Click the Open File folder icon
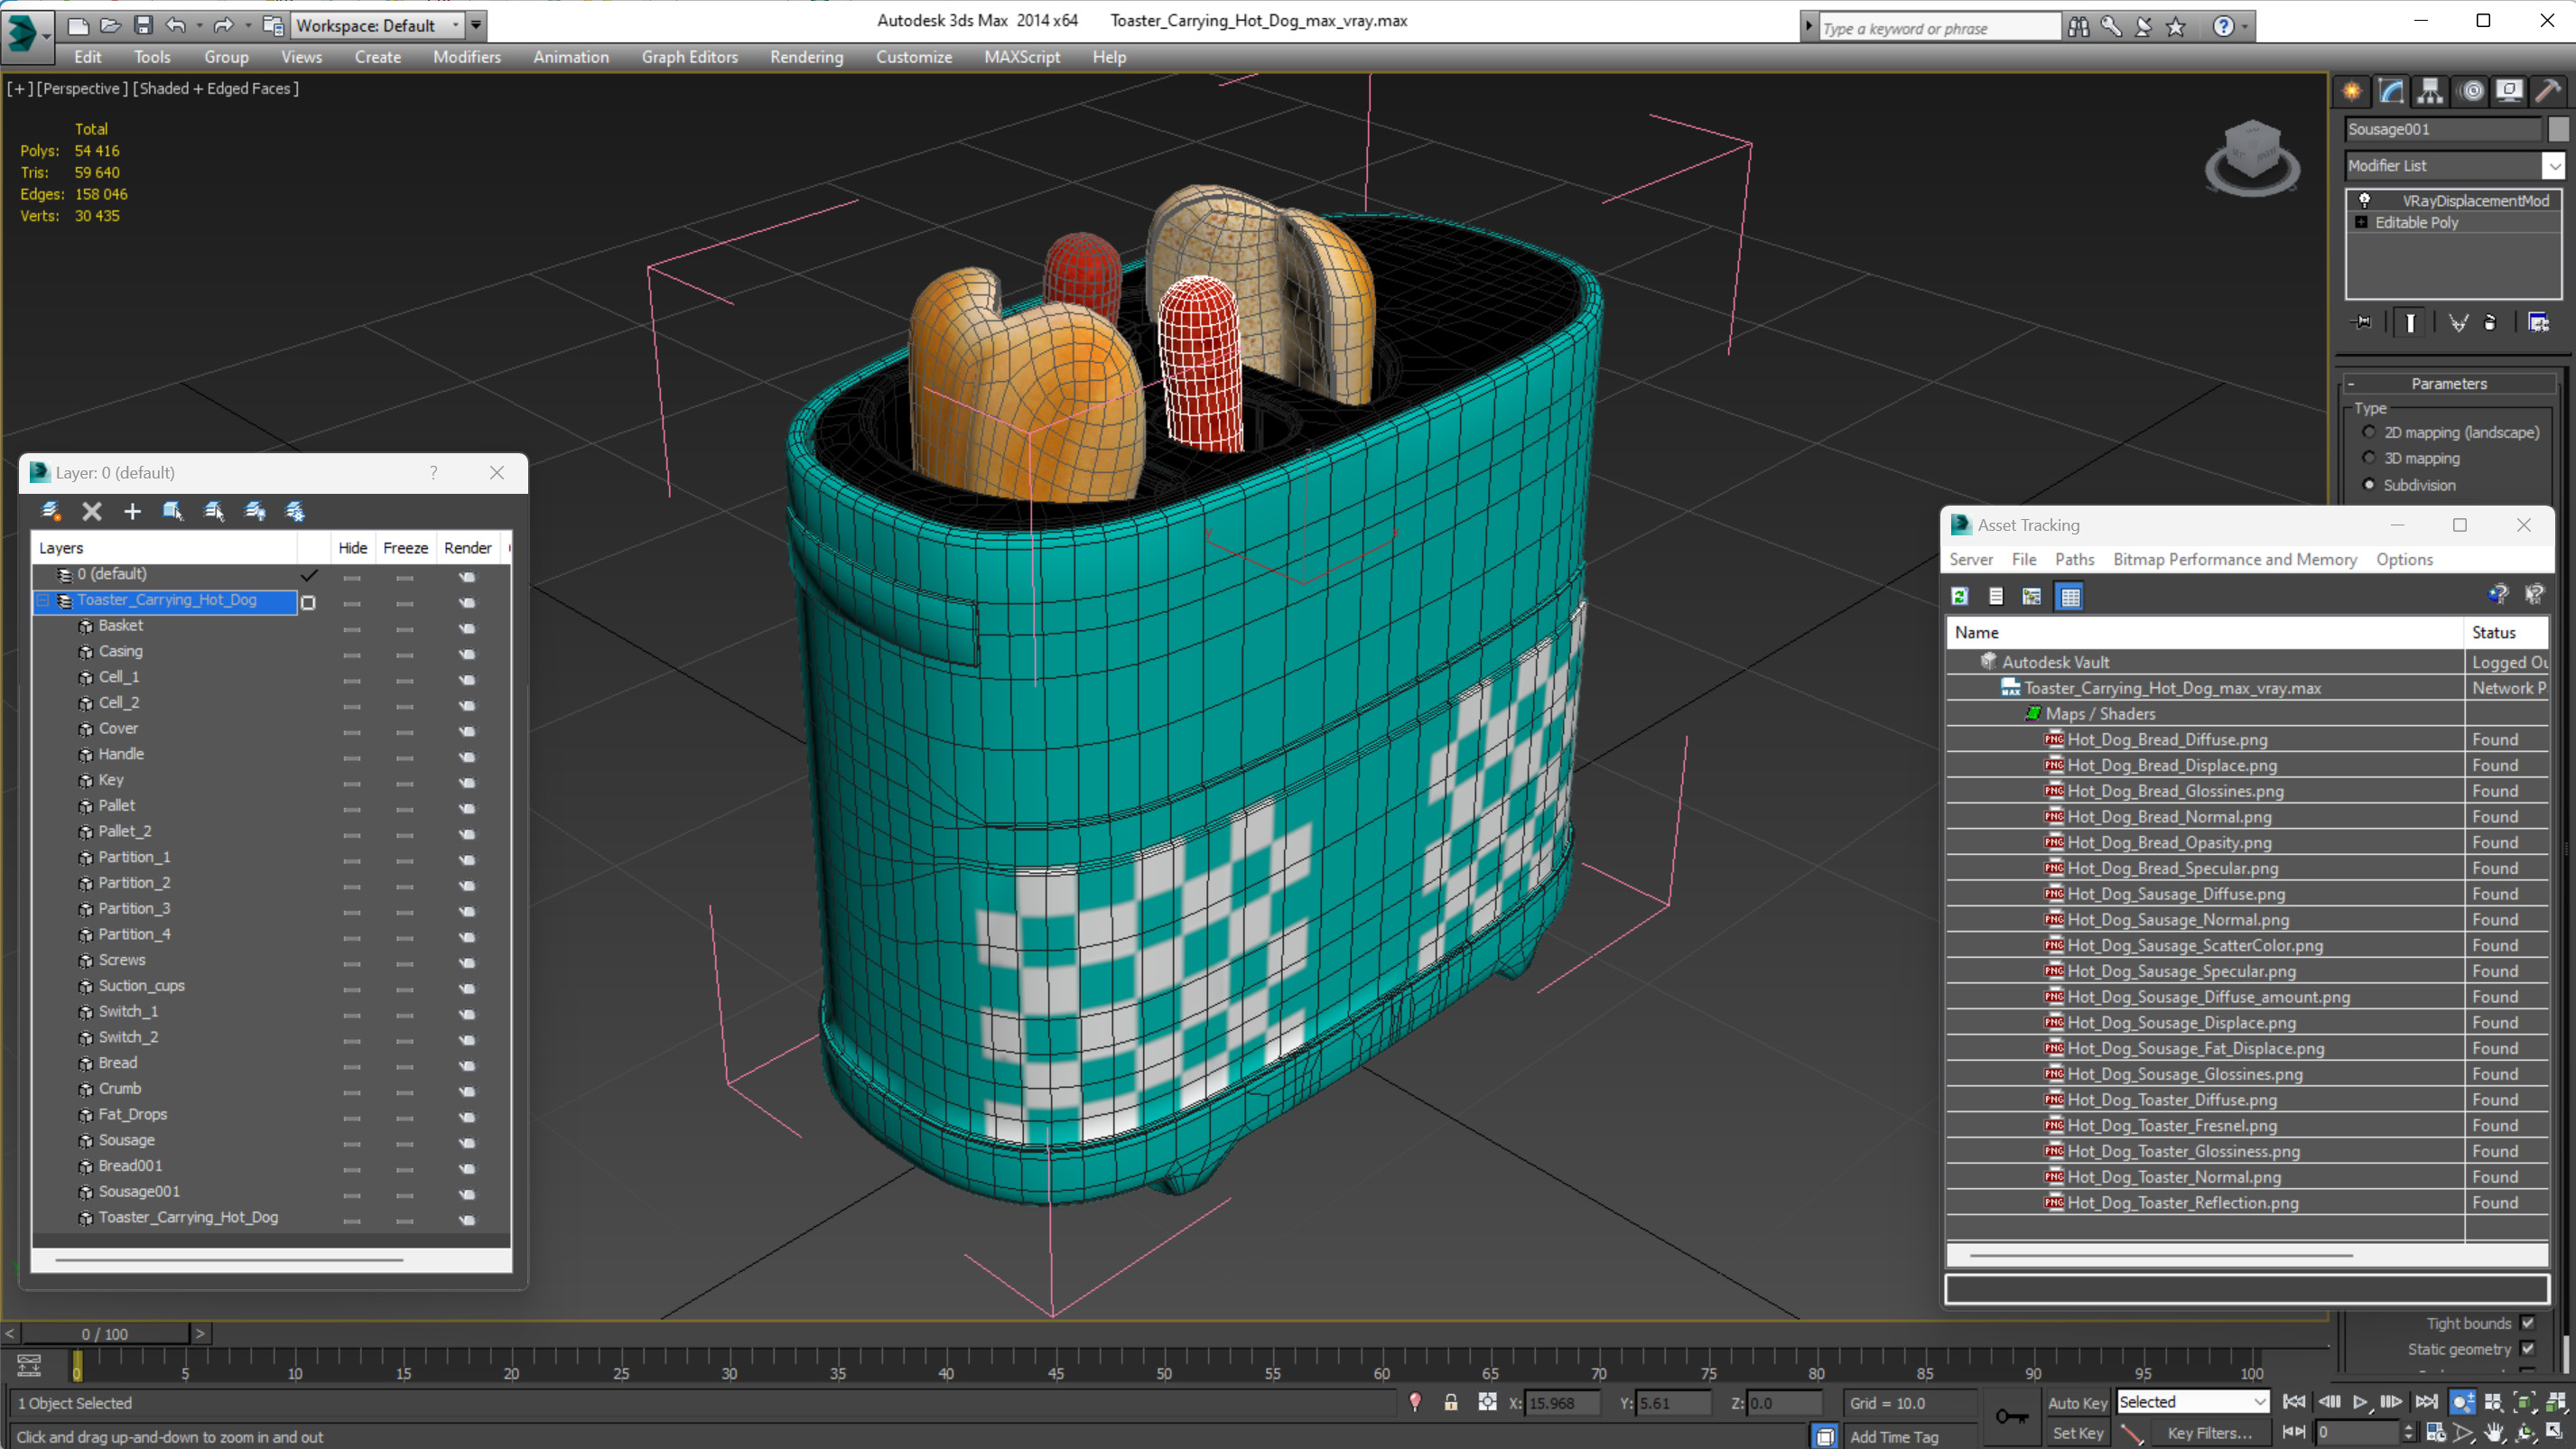 click(x=110, y=25)
